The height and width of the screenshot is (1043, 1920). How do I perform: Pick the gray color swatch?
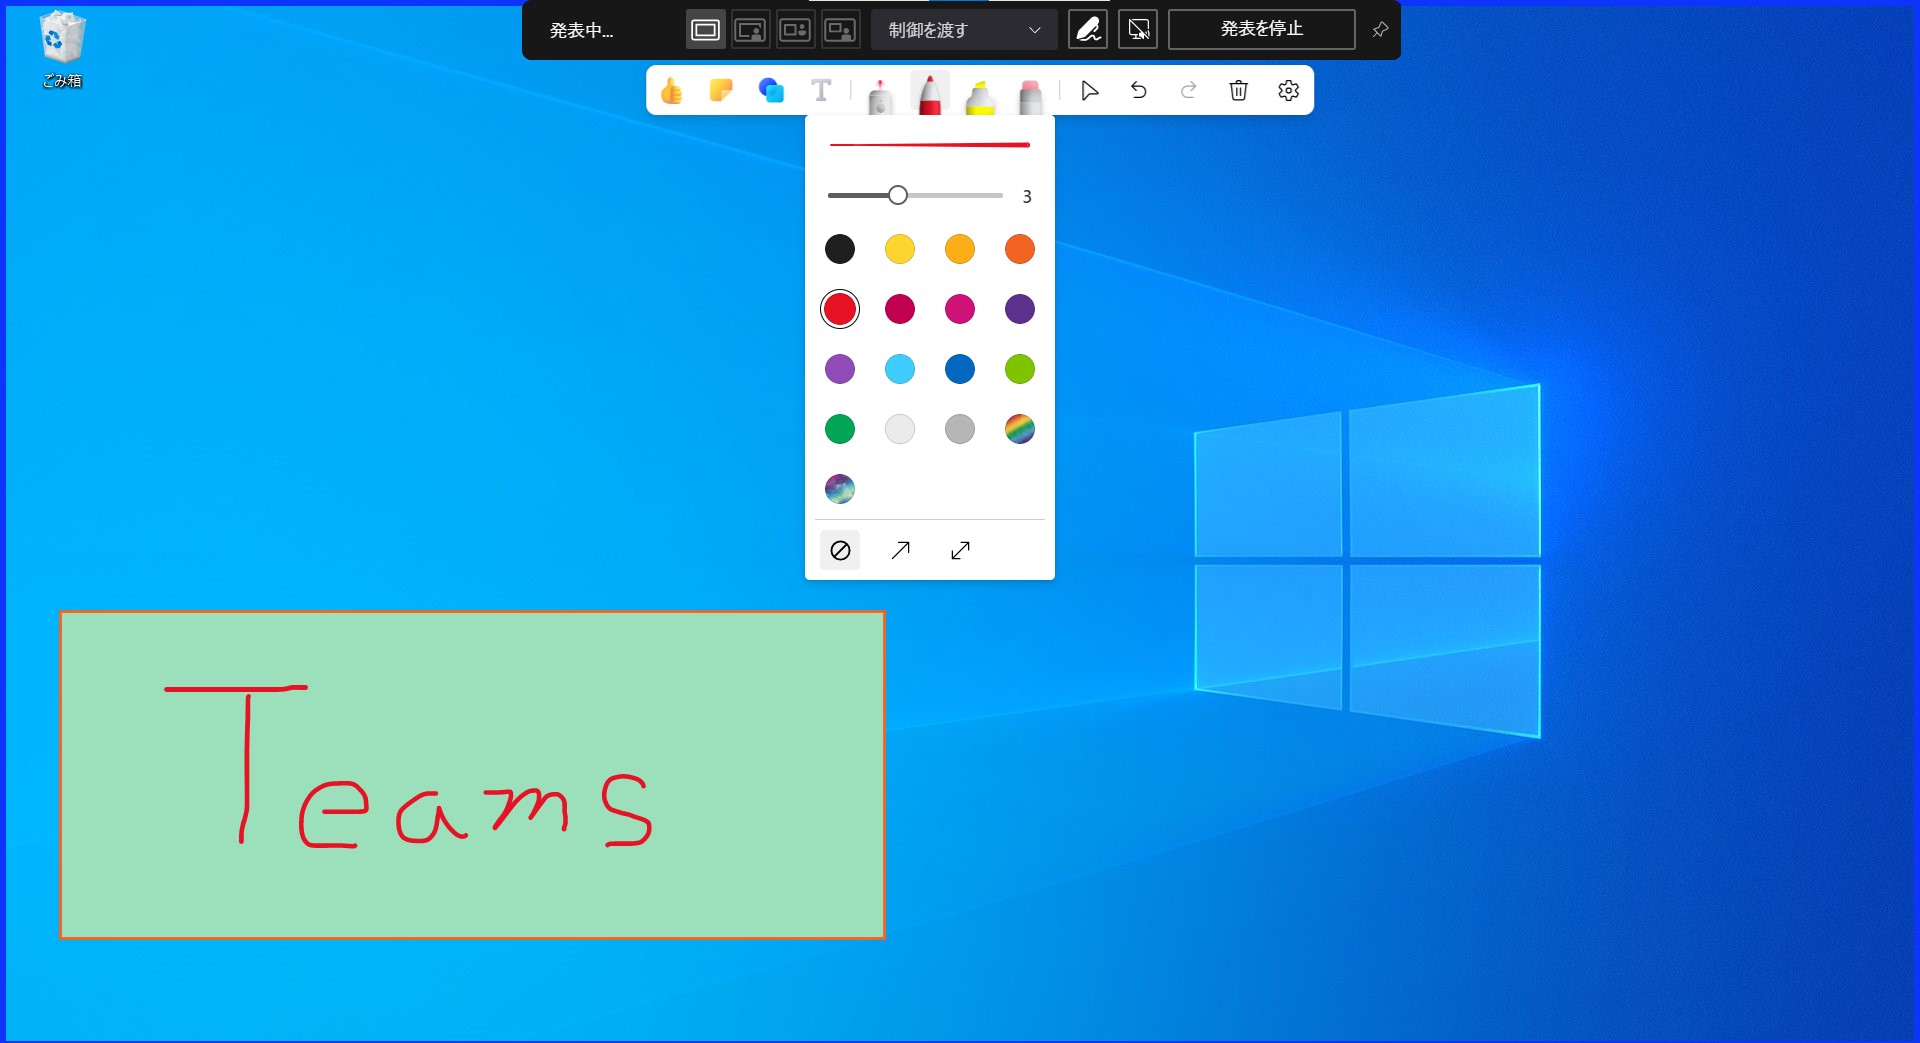pos(960,429)
